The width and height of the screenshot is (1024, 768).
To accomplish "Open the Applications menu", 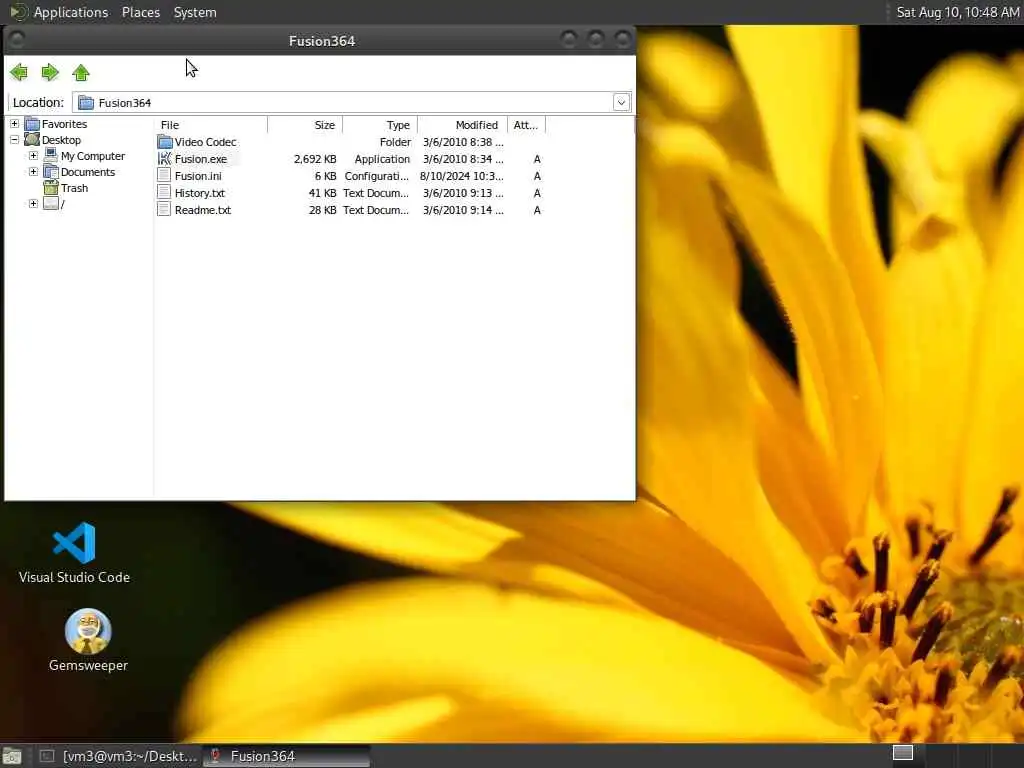I will [x=71, y=12].
